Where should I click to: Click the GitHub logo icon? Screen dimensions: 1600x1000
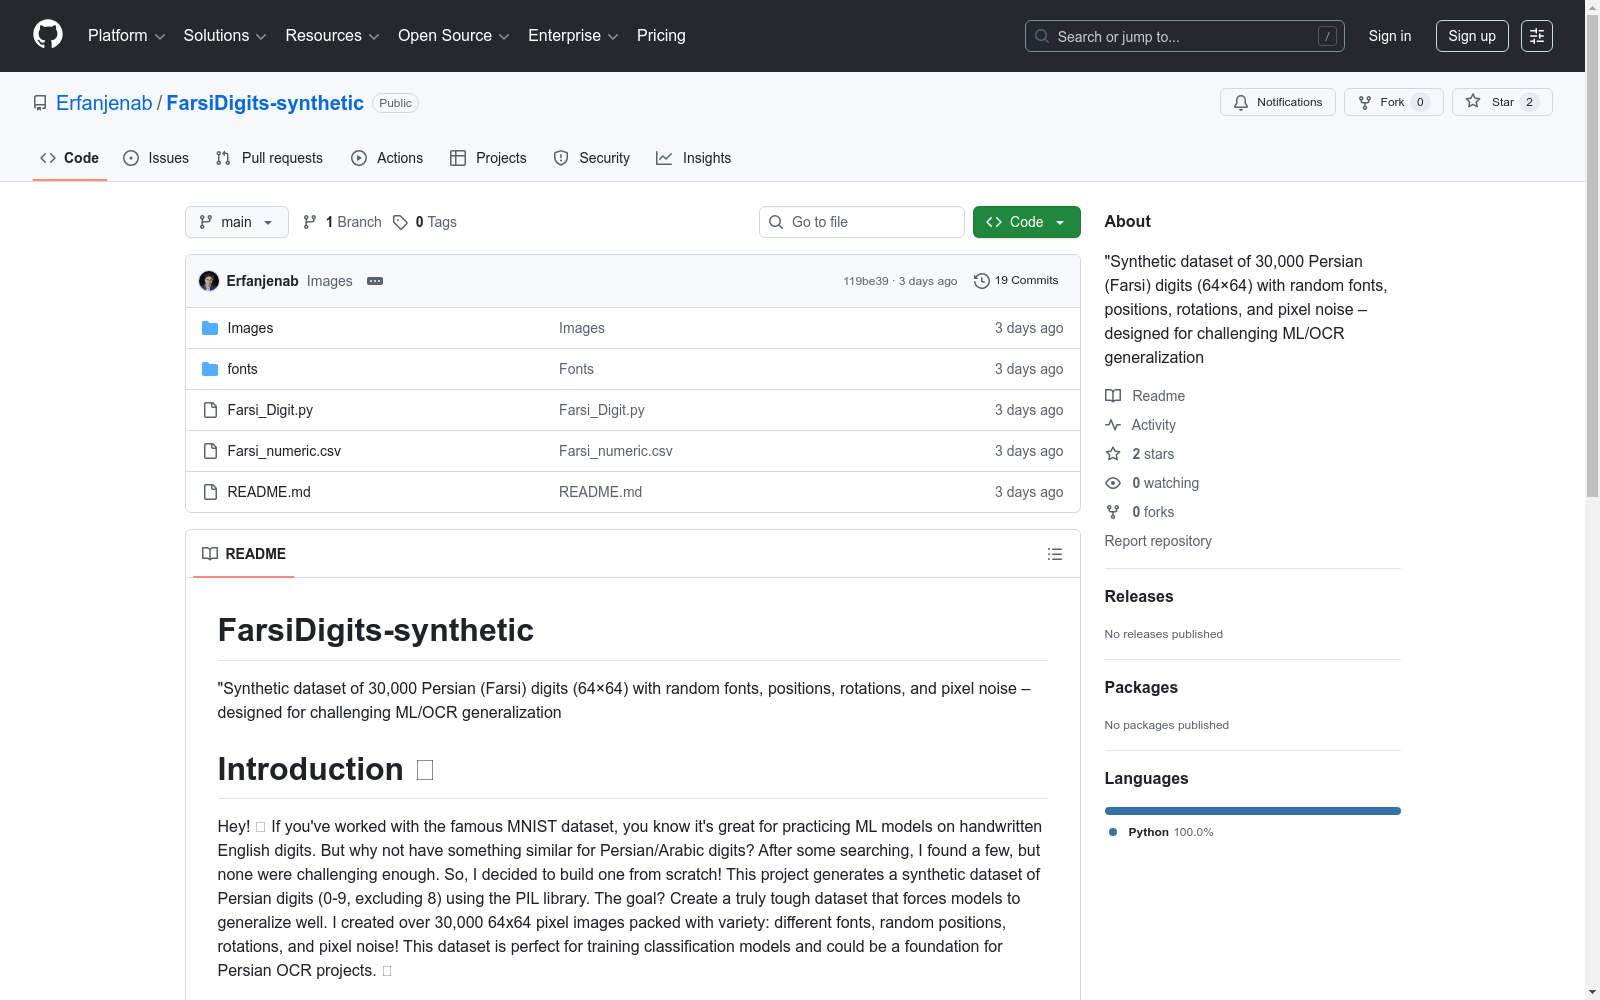coord(48,35)
